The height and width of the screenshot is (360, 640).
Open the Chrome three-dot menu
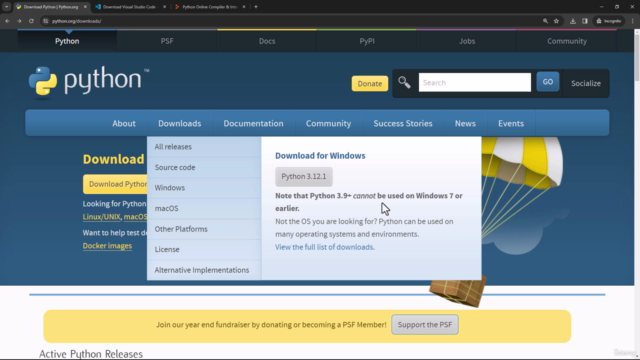pyautogui.click(x=632, y=21)
